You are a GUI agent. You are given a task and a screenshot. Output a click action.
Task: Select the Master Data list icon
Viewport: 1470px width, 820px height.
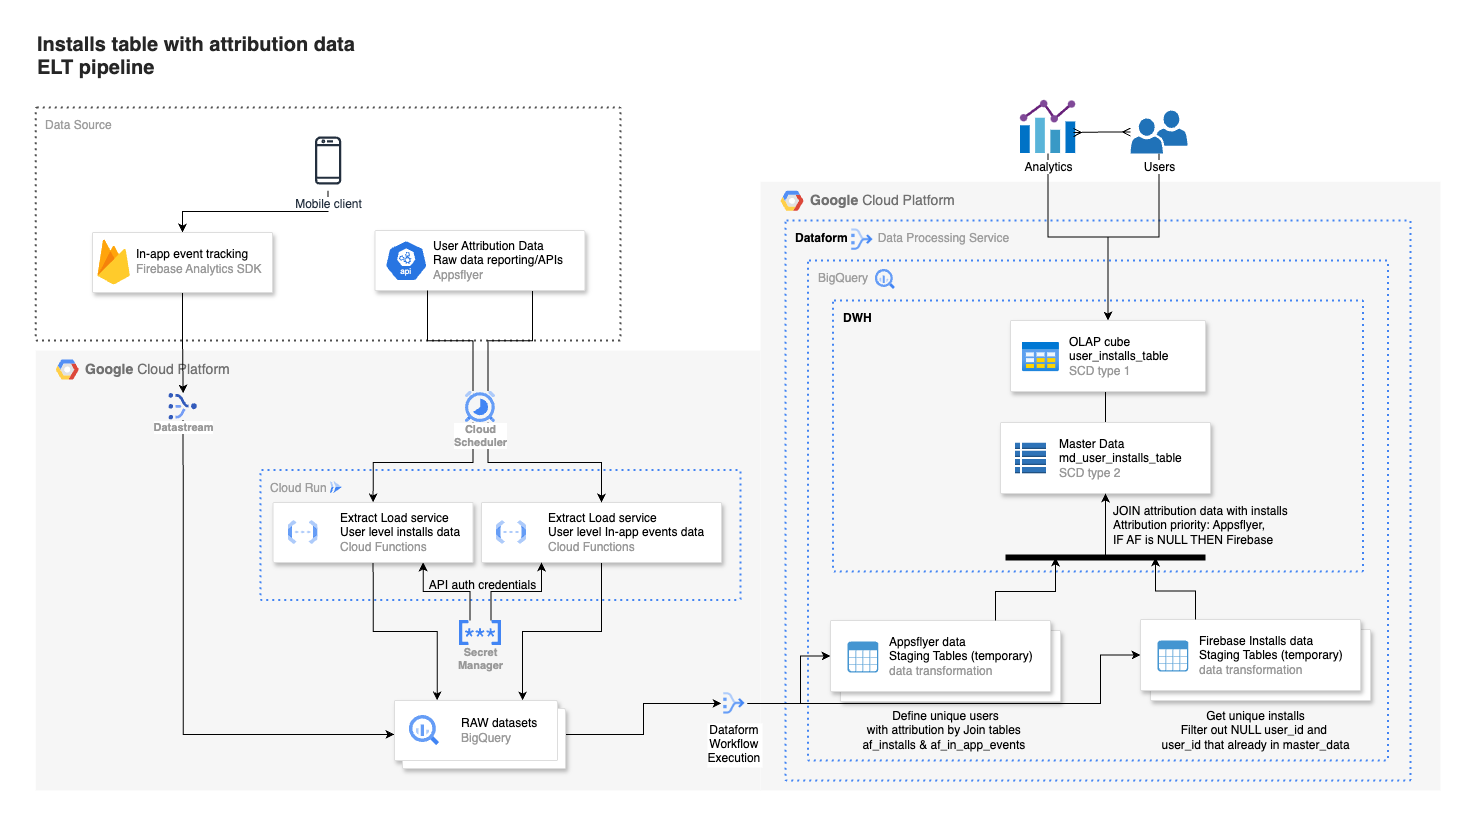1030,458
